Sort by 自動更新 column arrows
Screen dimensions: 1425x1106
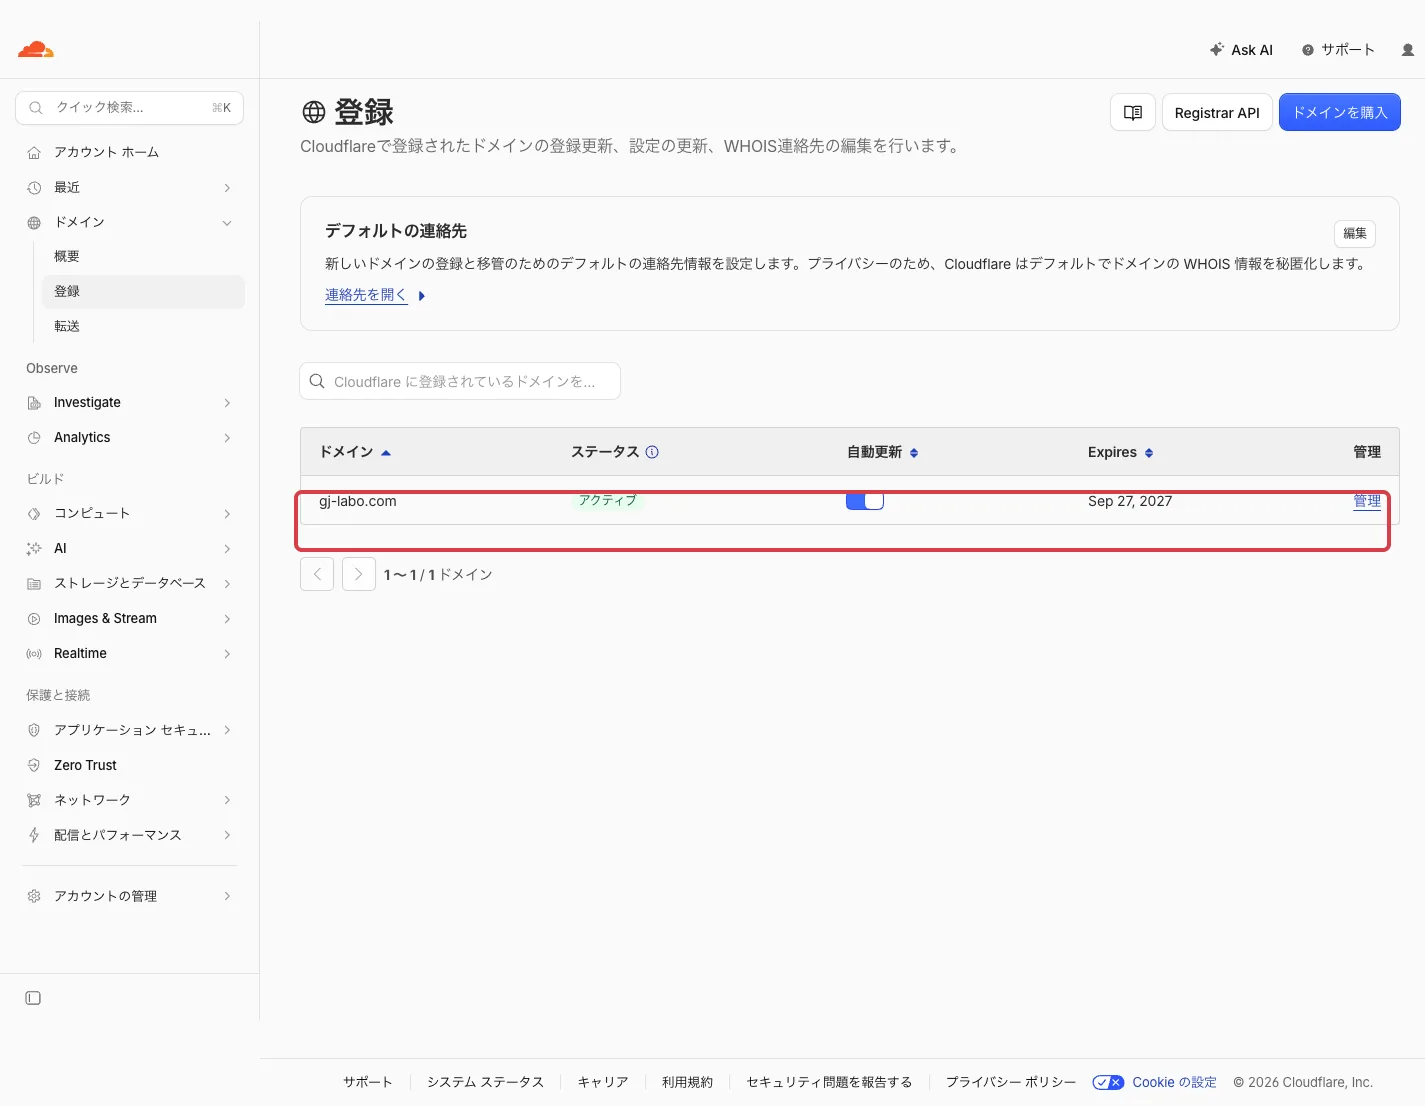point(914,453)
